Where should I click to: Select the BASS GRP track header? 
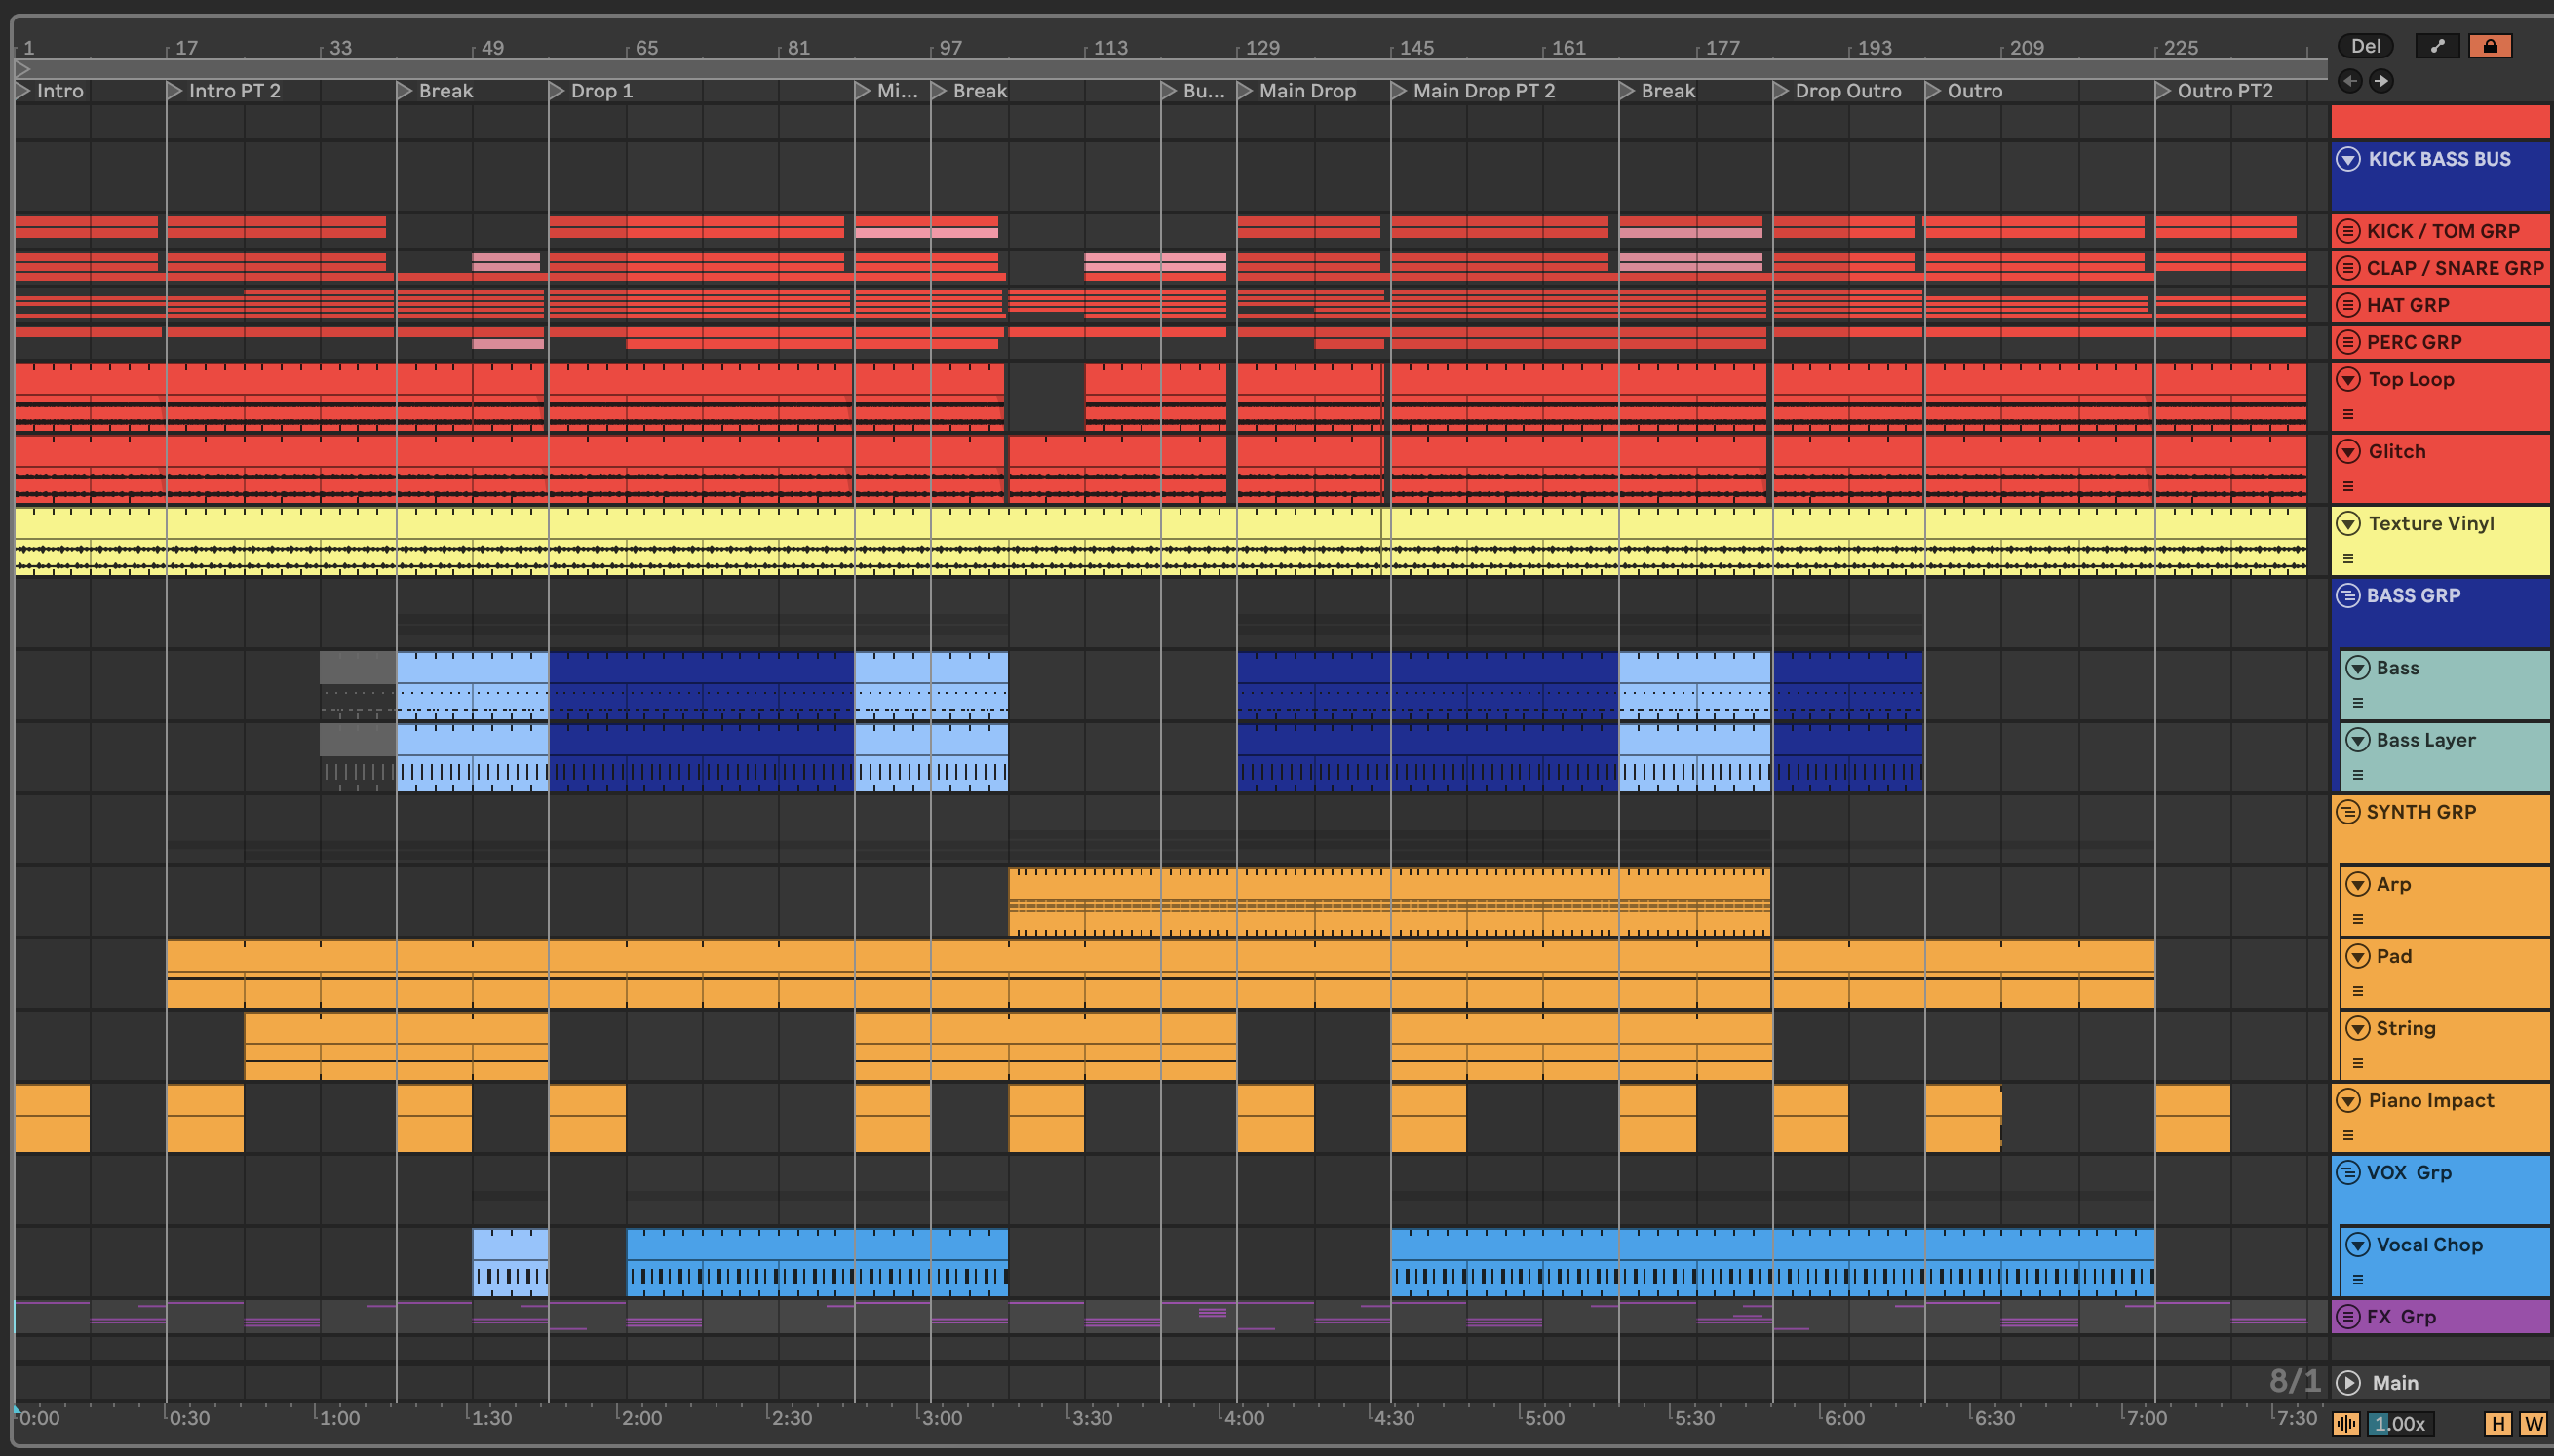2412,596
